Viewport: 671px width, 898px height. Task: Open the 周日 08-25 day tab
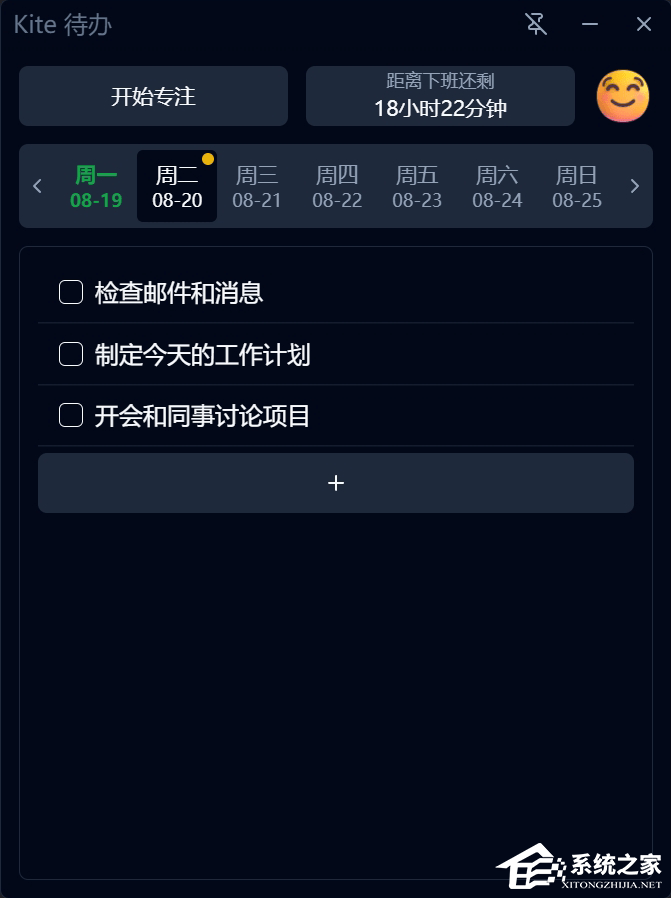coord(576,186)
